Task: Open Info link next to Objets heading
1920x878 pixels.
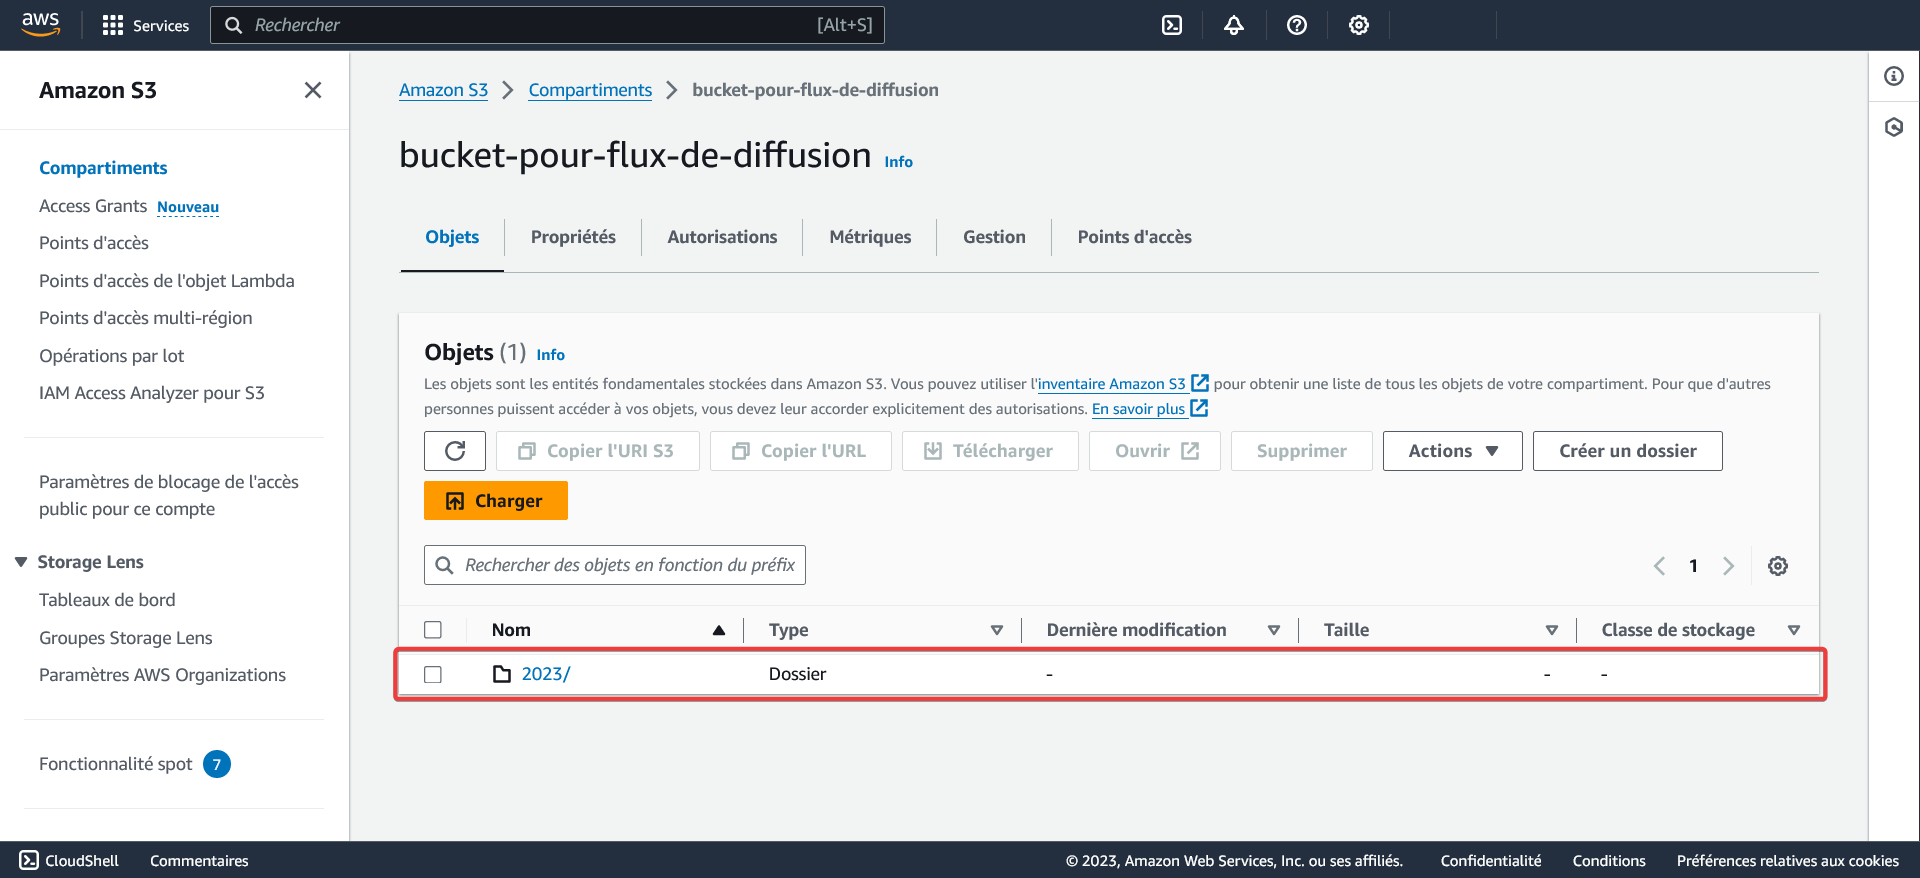Action: coord(550,355)
